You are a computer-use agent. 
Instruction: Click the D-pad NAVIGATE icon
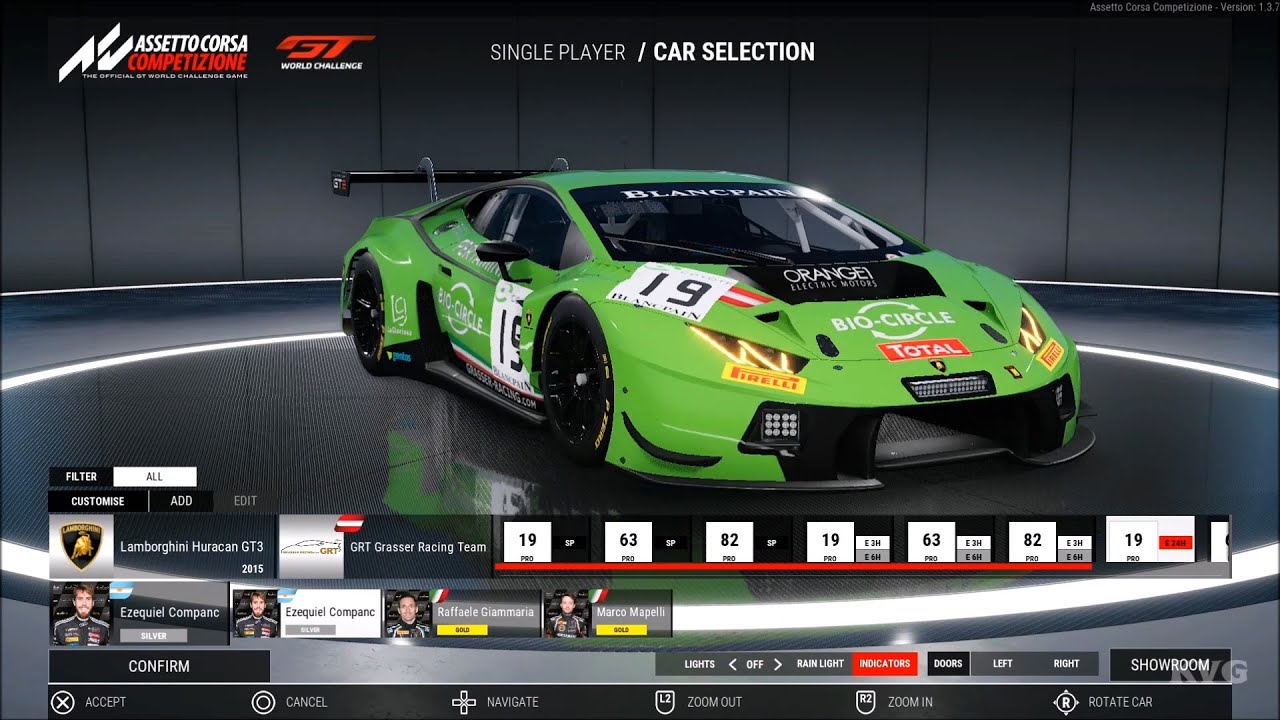pos(464,702)
